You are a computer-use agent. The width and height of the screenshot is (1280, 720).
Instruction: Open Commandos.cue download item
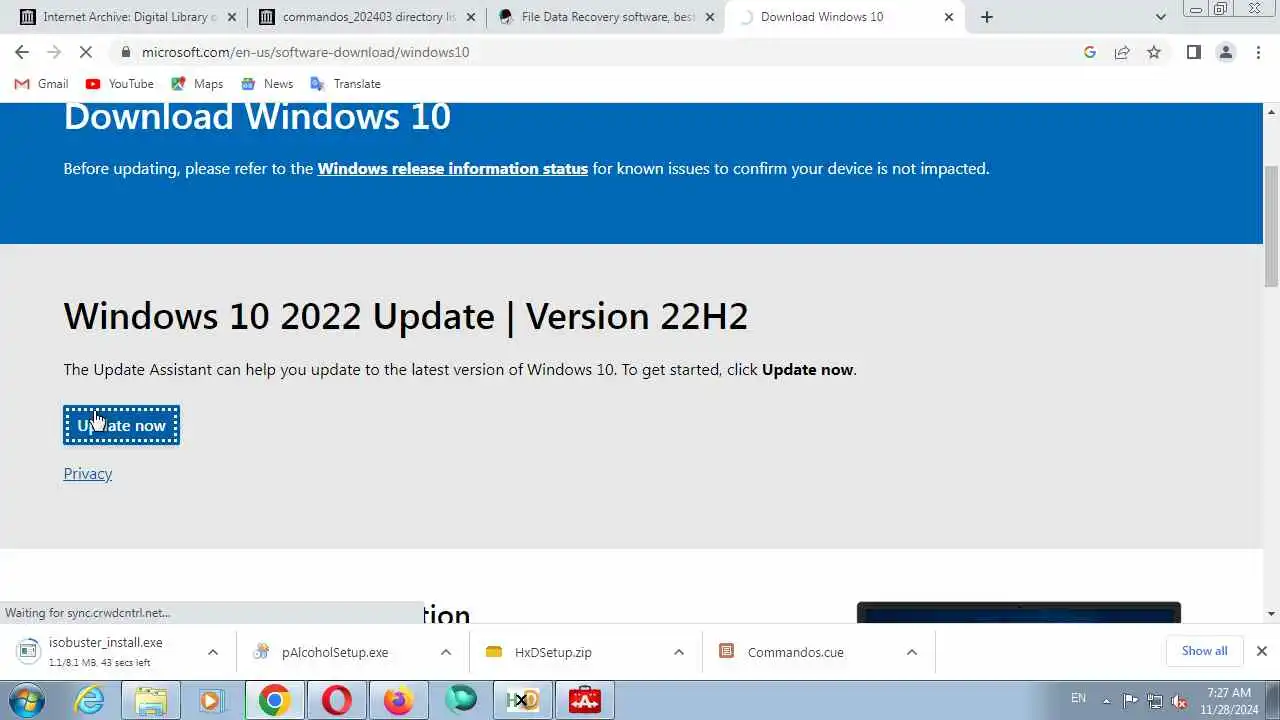point(782,652)
